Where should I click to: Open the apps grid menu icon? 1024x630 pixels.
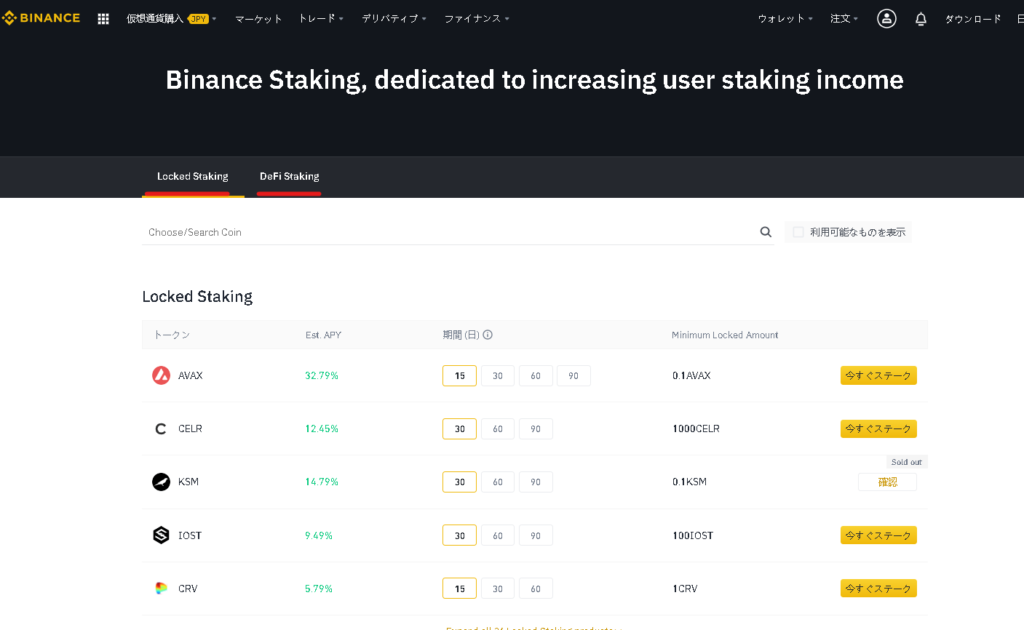(103, 19)
